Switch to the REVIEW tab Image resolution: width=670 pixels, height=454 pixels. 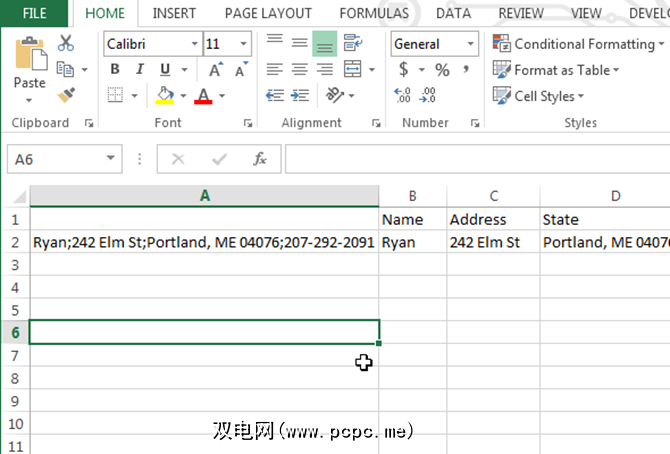pos(521,13)
